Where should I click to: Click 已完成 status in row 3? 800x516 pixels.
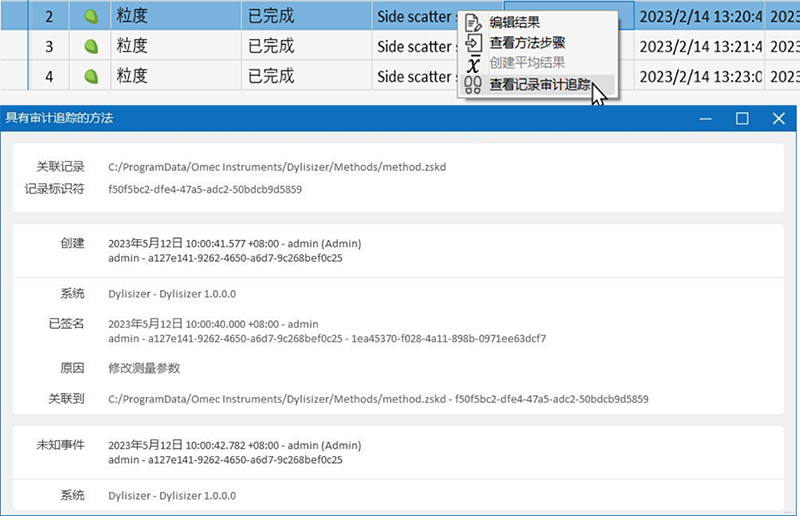(307, 46)
